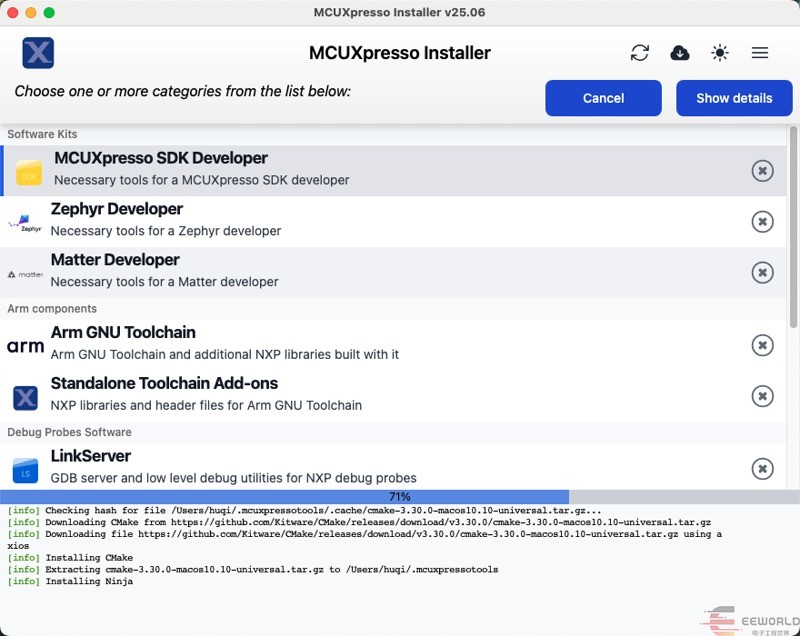
Task: Click the macOS yellow minimize window button
Action: (x=31, y=12)
